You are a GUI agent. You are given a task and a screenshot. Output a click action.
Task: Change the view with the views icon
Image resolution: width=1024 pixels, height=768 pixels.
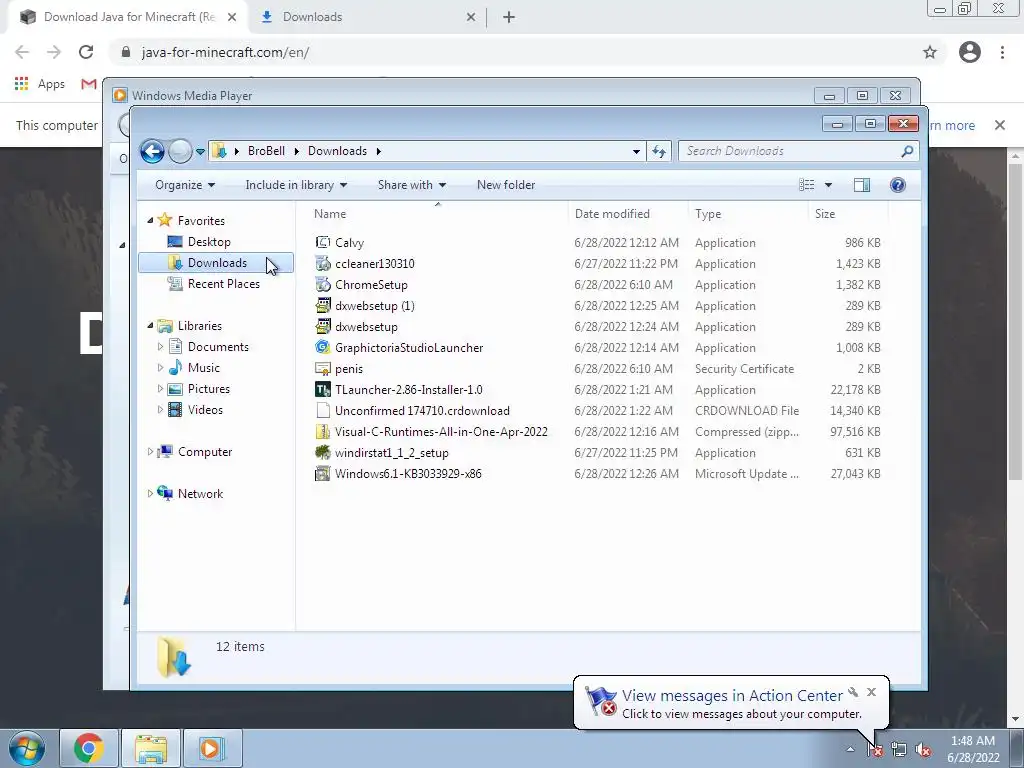807,185
